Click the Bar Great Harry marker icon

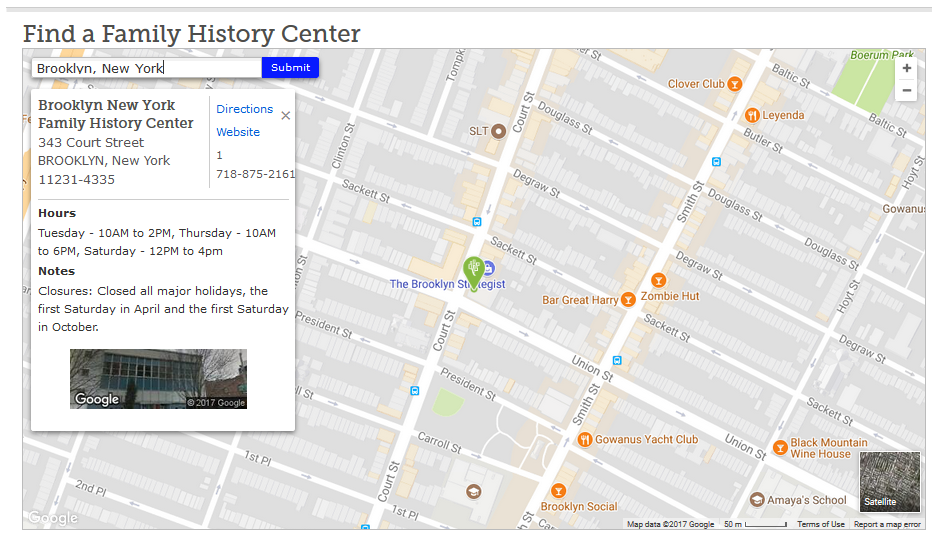(x=628, y=300)
